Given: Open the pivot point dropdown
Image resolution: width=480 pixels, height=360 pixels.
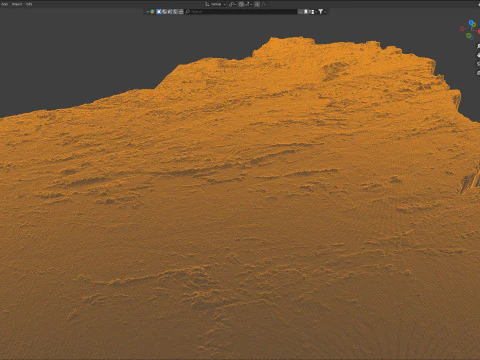Looking at the screenshot, I should pyautogui.click(x=233, y=4).
